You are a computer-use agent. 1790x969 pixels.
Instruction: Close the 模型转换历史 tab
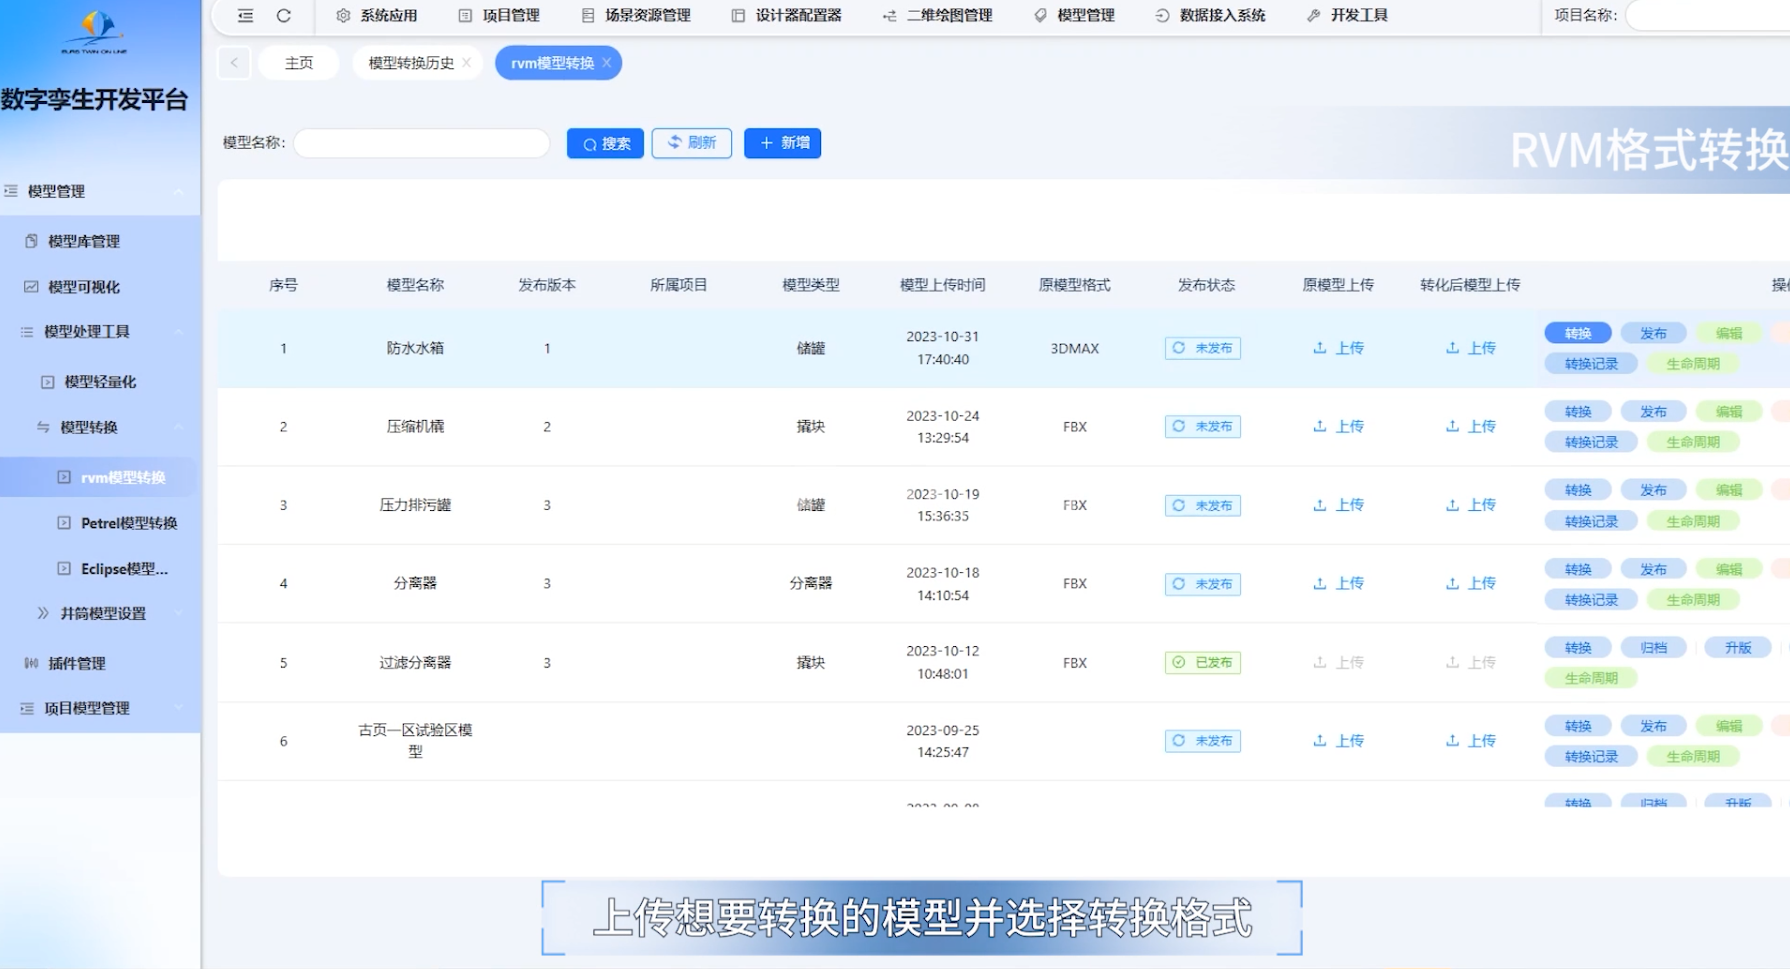[x=467, y=63]
